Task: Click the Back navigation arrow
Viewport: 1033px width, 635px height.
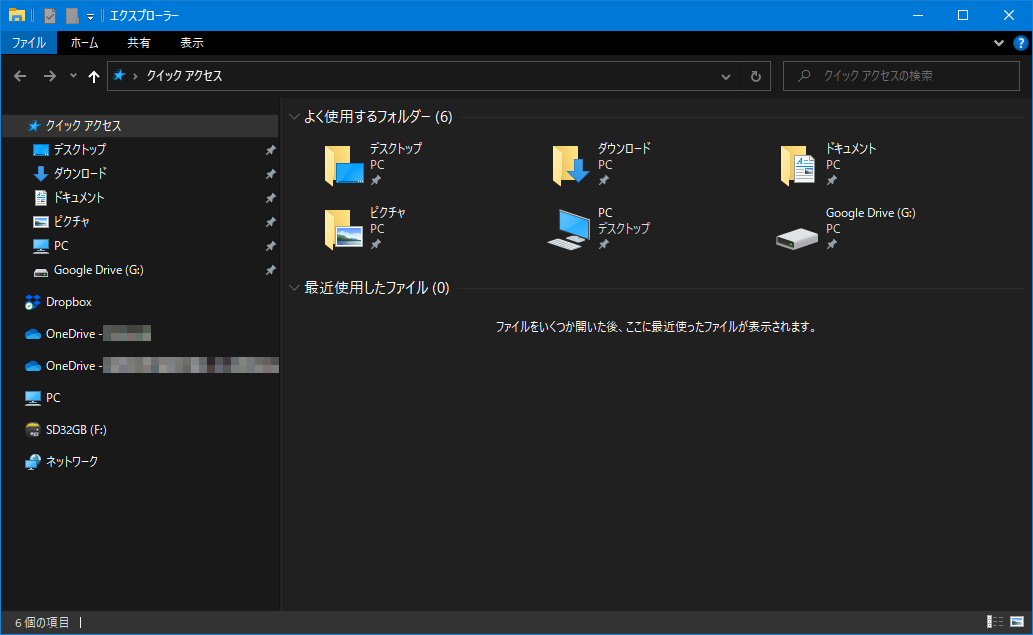Action: click(x=21, y=76)
